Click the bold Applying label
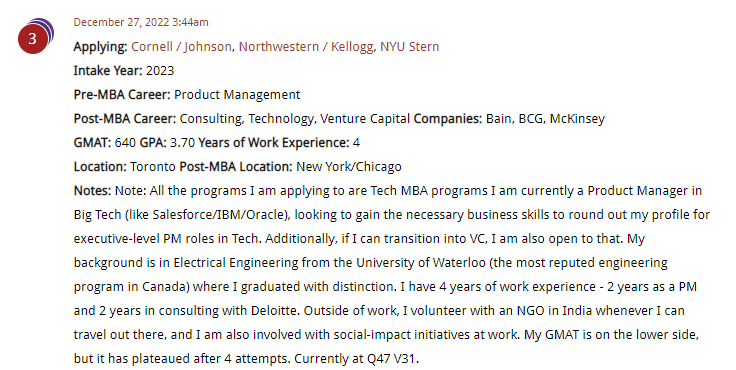The image size is (736, 370). 100,47
